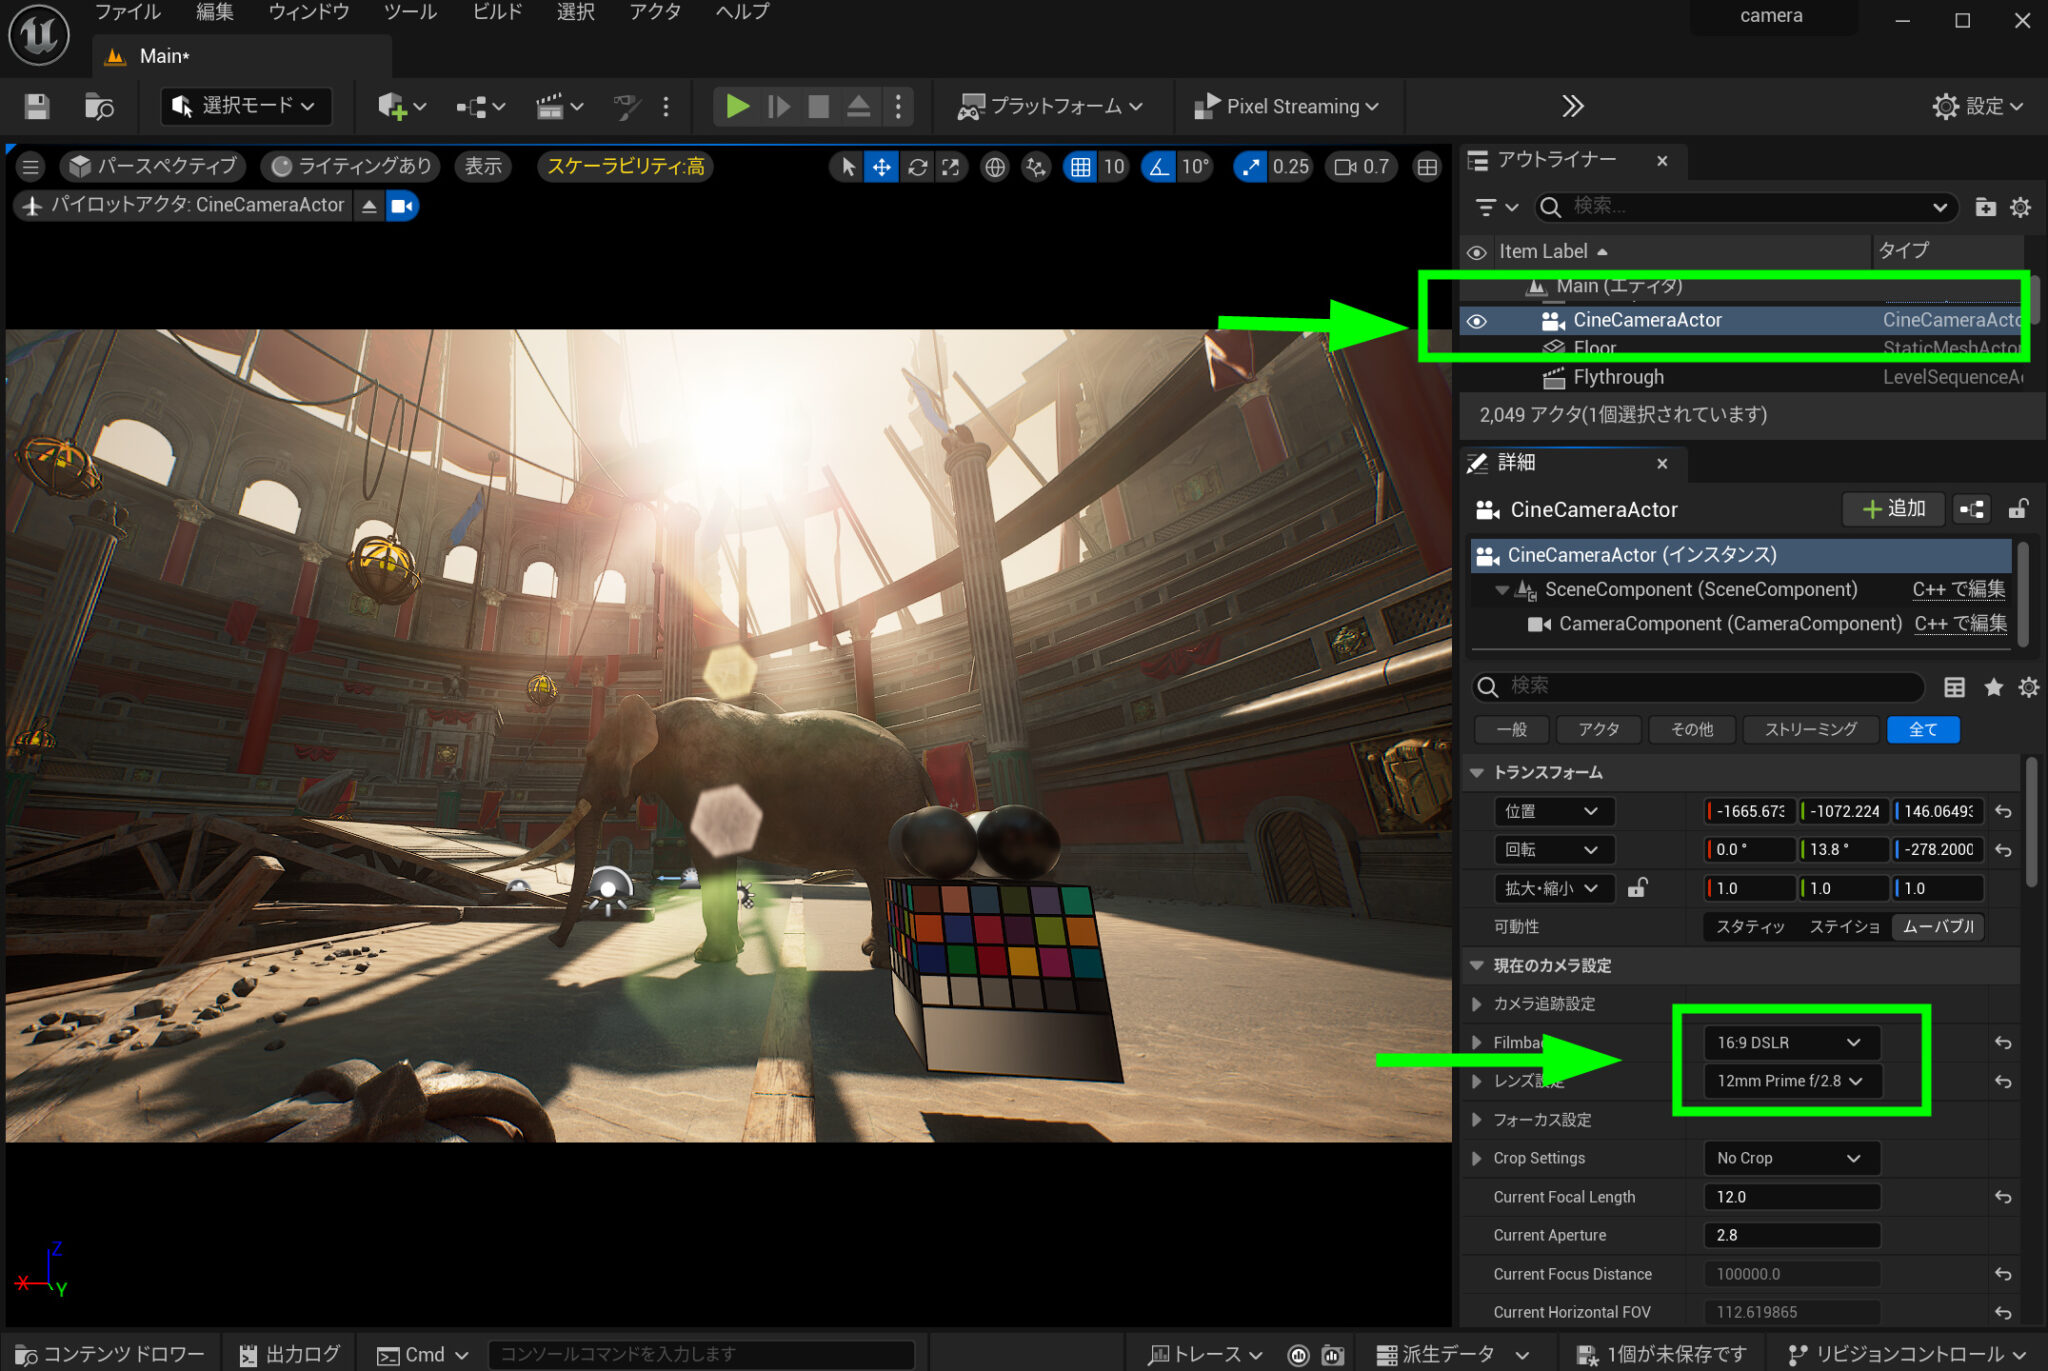Select the Scale tool in the viewport
2048x1371 pixels.
(x=950, y=167)
